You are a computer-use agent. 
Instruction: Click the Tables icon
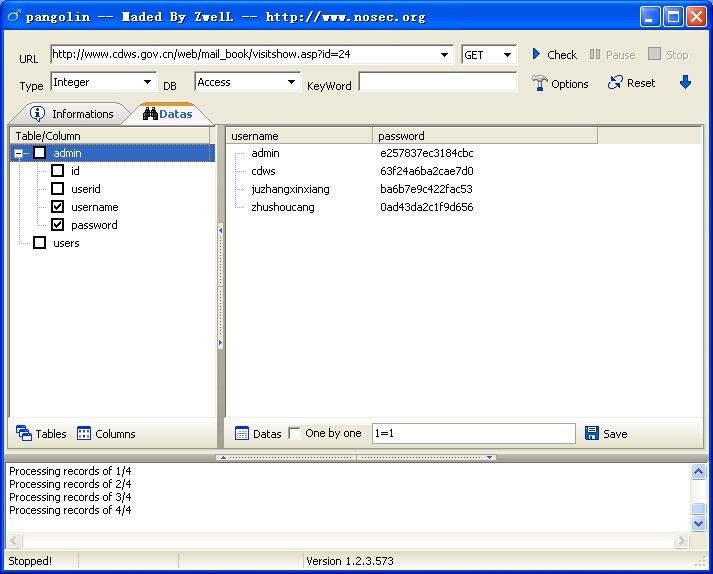click(24, 433)
